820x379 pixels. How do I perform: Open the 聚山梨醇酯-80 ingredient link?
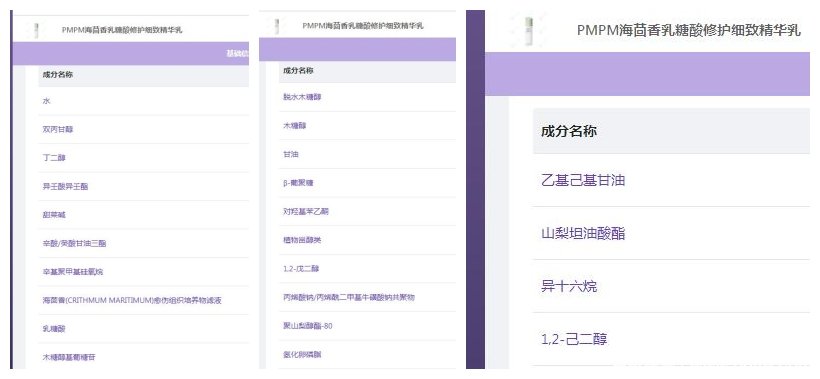click(x=308, y=326)
